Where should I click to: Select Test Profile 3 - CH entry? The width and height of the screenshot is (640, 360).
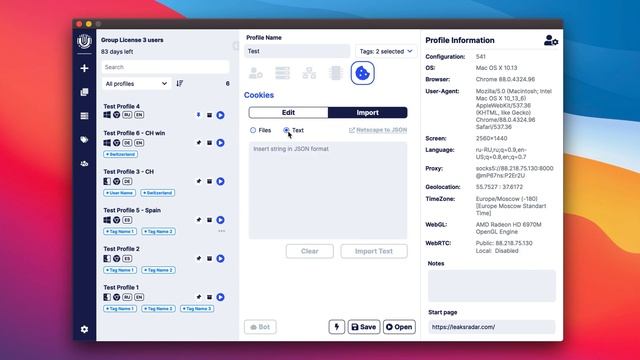pos(129,171)
